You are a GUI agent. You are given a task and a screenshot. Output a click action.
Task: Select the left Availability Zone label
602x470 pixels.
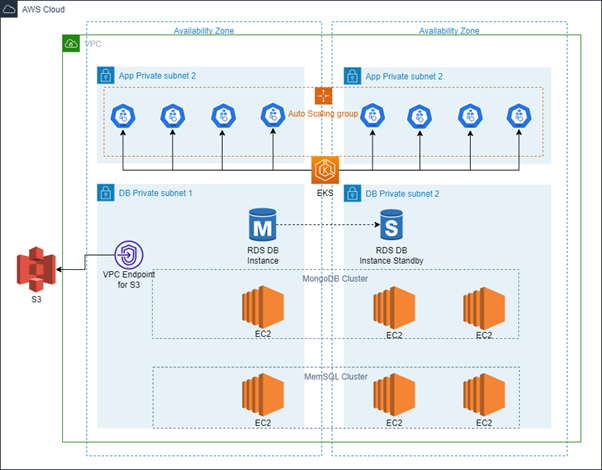205,31
